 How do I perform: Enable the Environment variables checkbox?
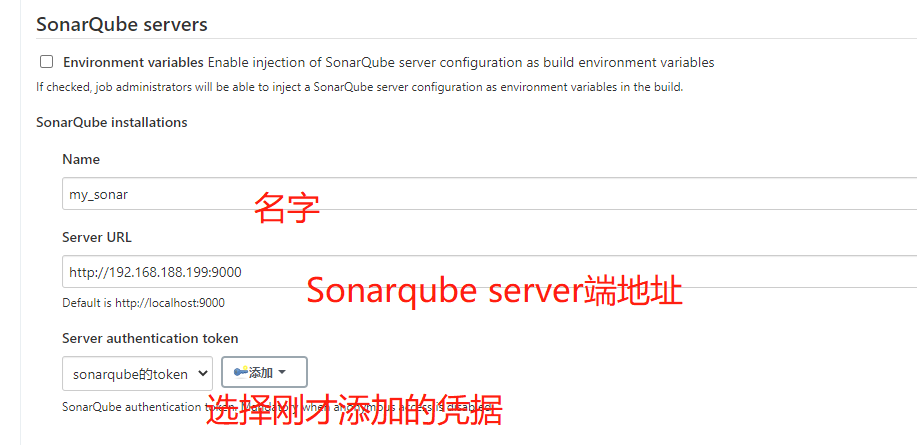click(x=46, y=62)
